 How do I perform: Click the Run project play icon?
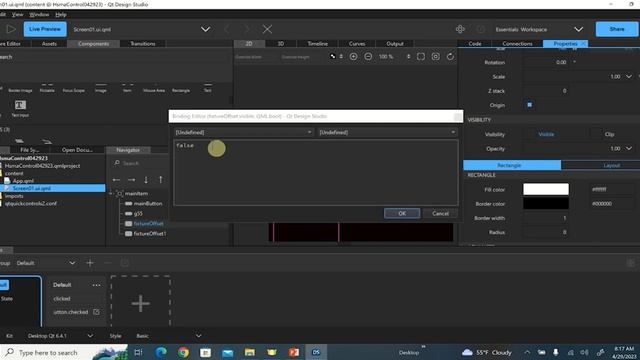tap(11, 29)
